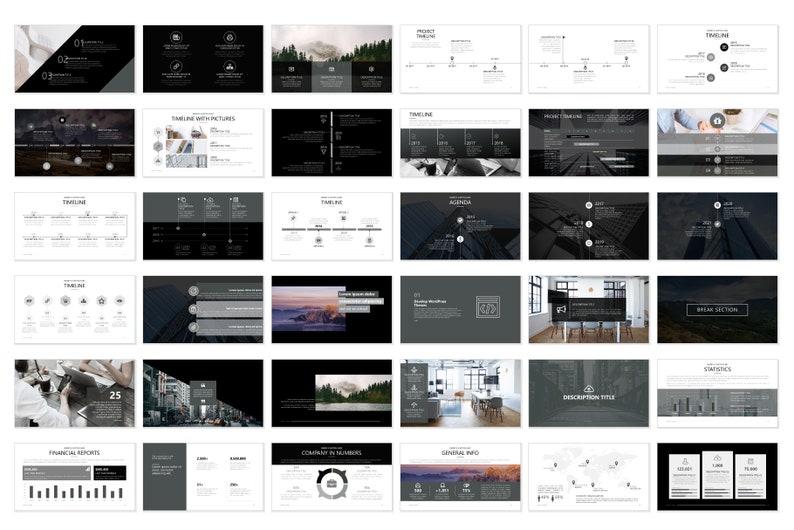Image resolution: width=794 pixels, height=530 pixels.
Task: Open the white timeline slide with a flag marker
Action: pyautogui.click(x=589, y=59)
